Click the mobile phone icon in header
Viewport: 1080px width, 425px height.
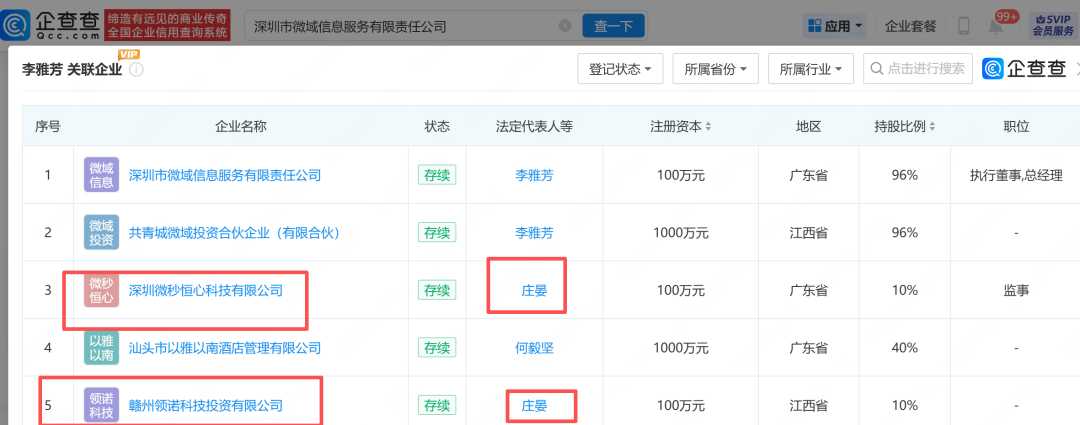coord(964,26)
